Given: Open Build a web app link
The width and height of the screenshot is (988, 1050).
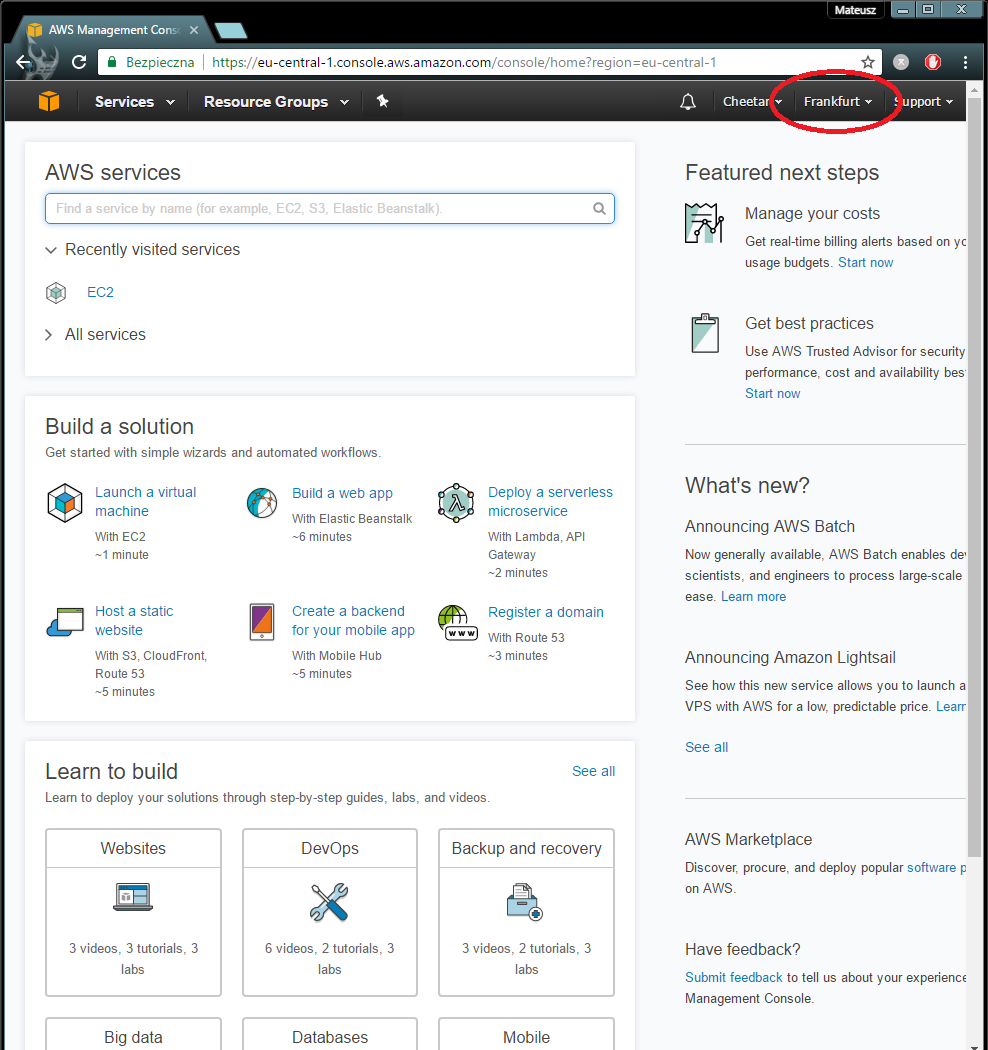Looking at the screenshot, I should (342, 494).
